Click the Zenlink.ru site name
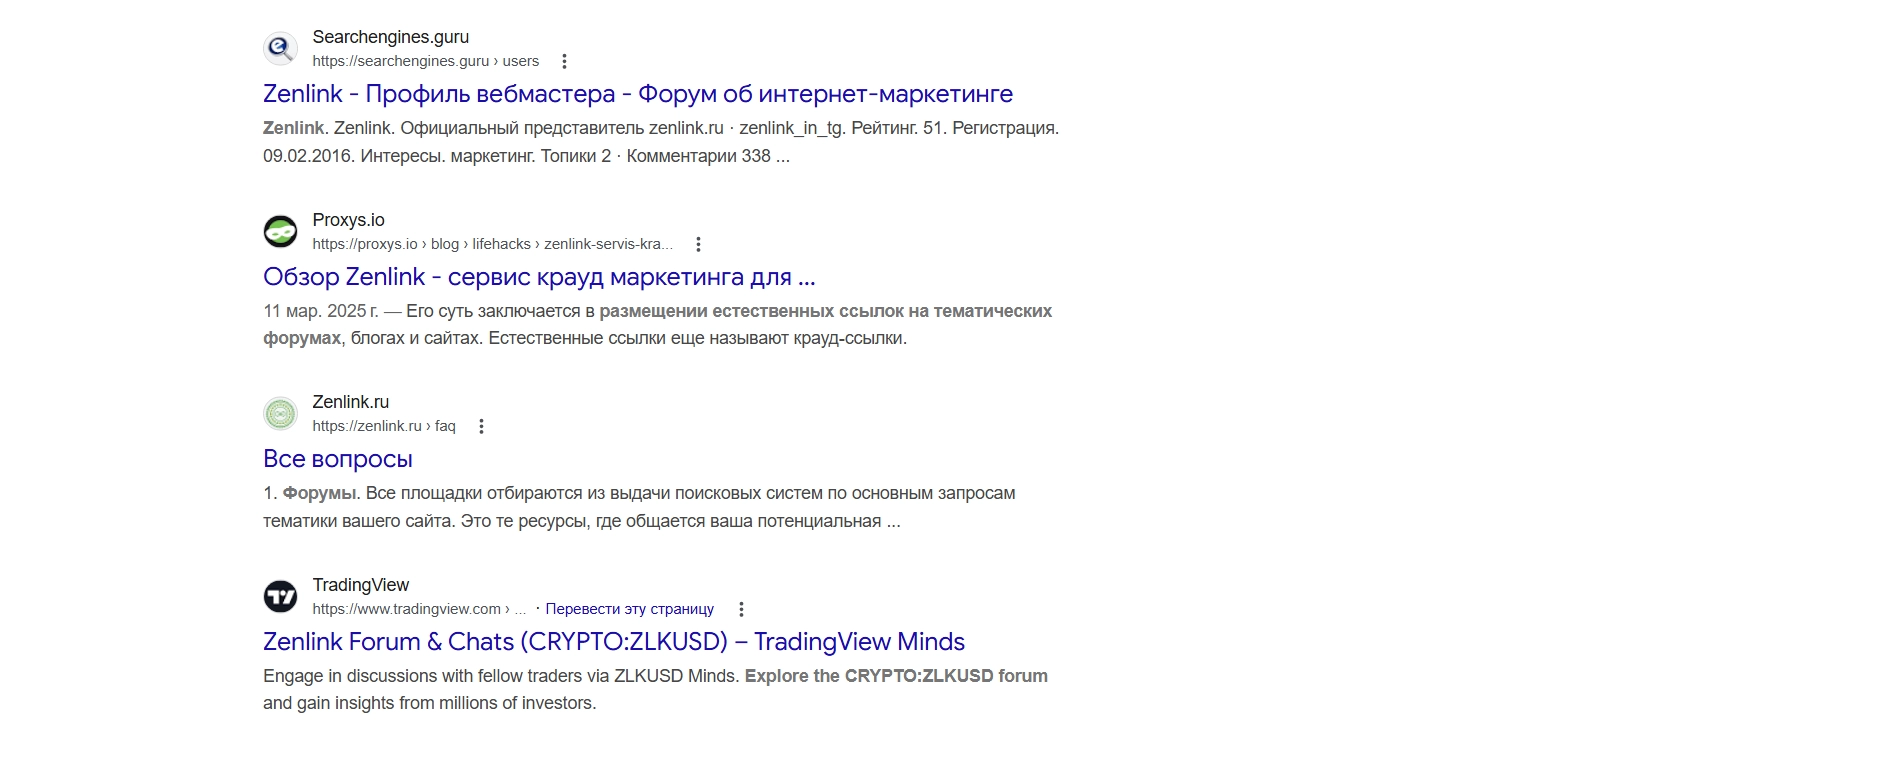1898x760 pixels. (351, 402)
